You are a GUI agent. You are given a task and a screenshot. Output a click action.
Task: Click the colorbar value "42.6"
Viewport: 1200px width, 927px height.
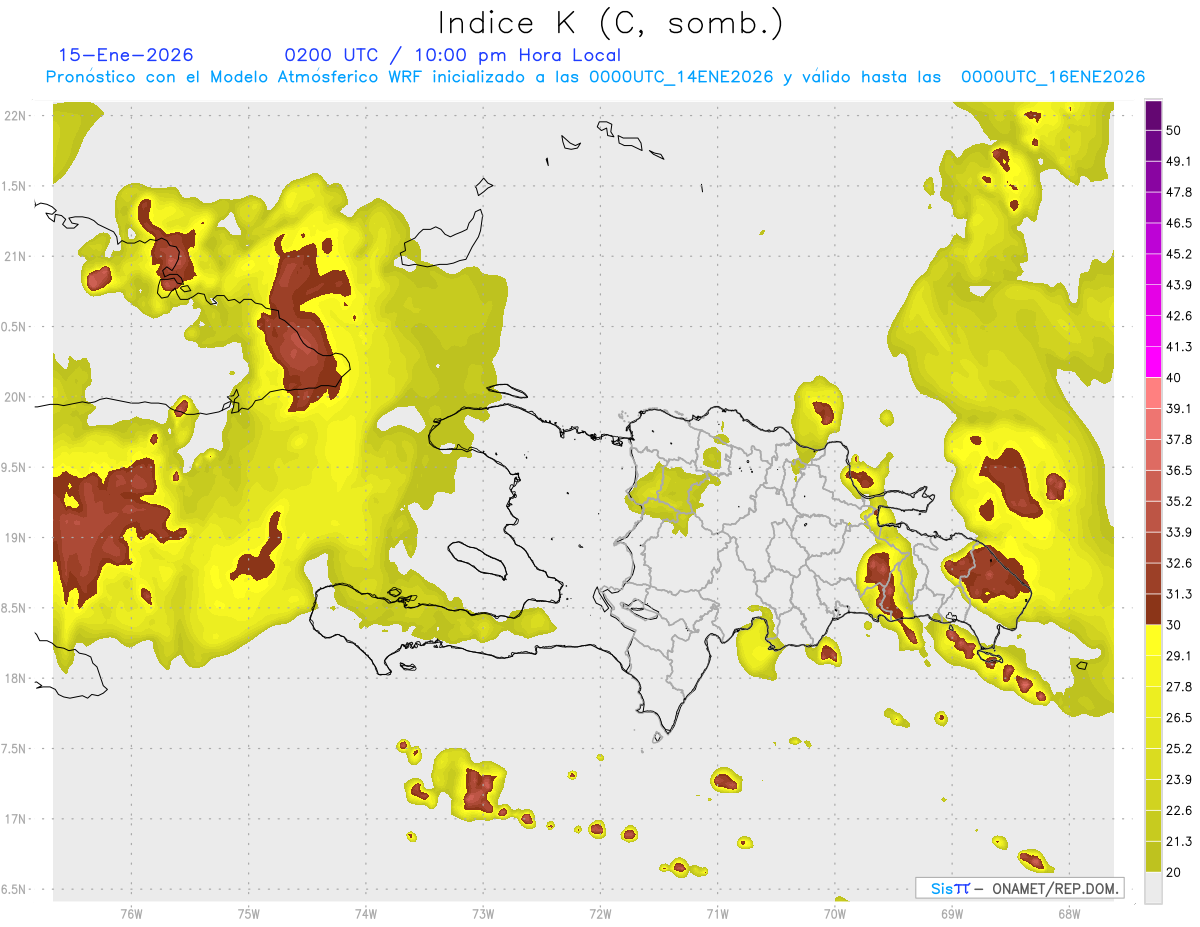pyautogui.click(x=1178, y=316)
